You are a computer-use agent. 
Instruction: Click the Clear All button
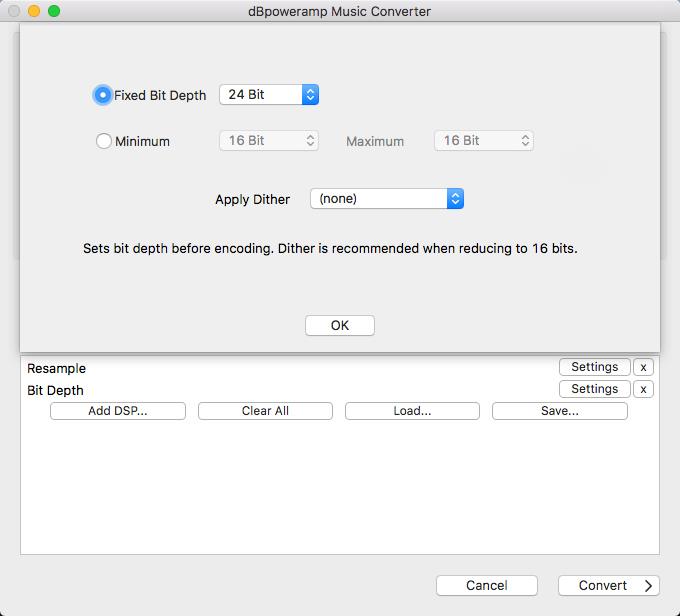tap(265, 411)
